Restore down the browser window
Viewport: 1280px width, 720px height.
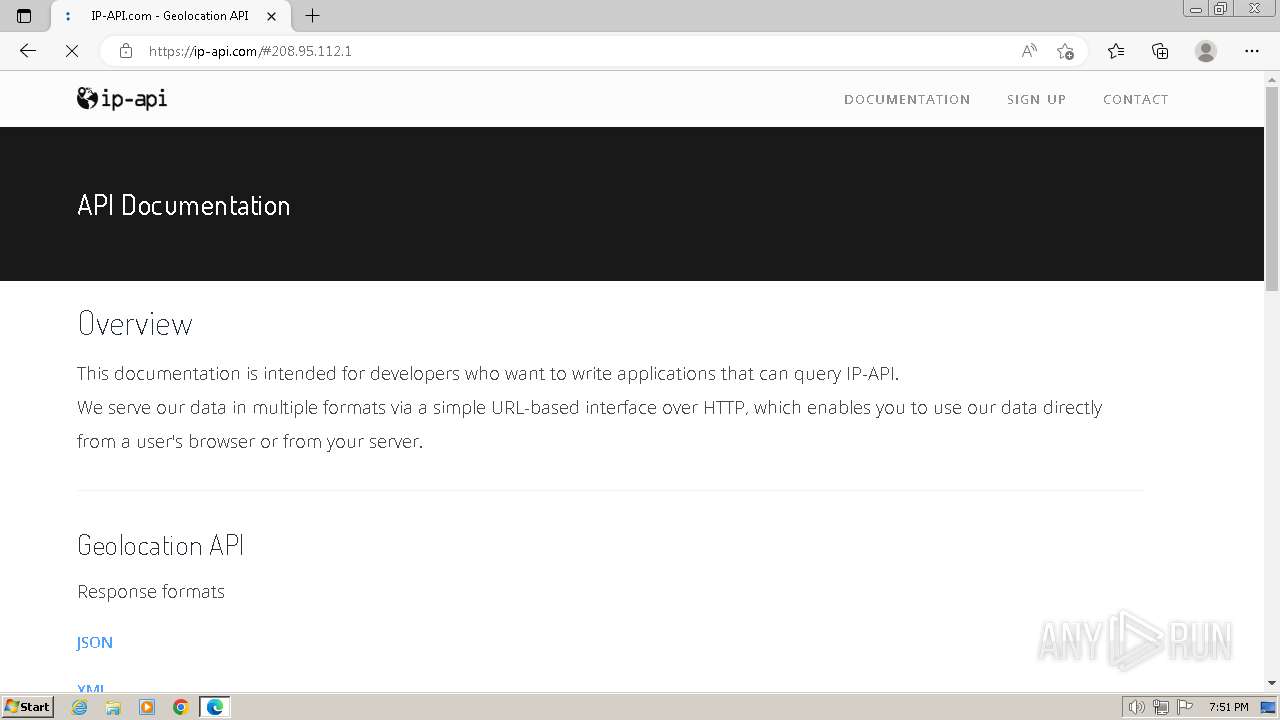coord(1221,9)
